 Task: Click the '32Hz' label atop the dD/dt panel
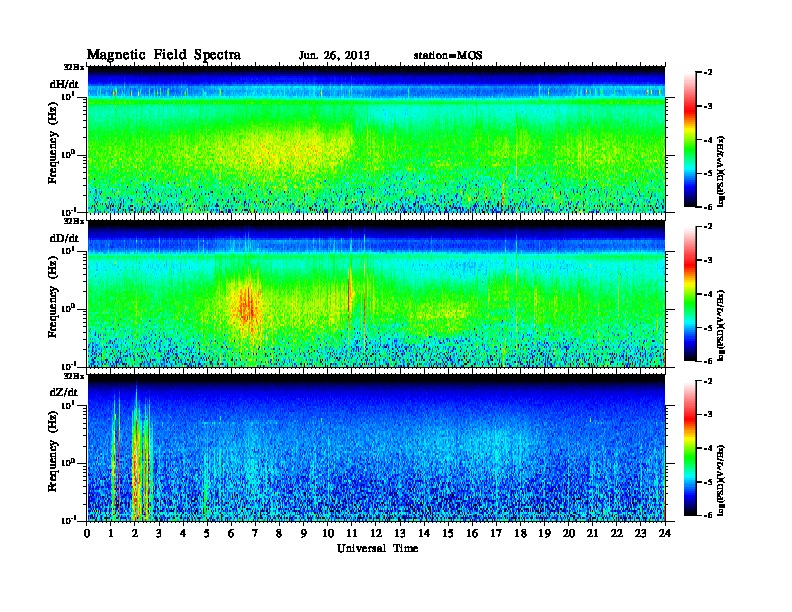(74, 221)
